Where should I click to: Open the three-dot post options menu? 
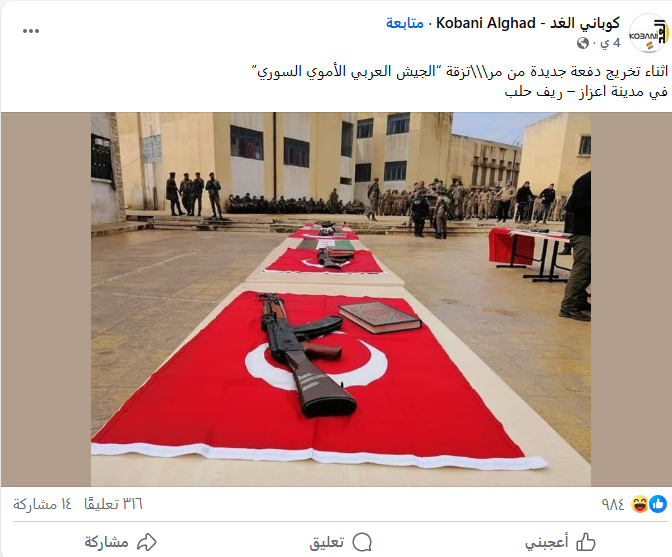coord(31,31)
